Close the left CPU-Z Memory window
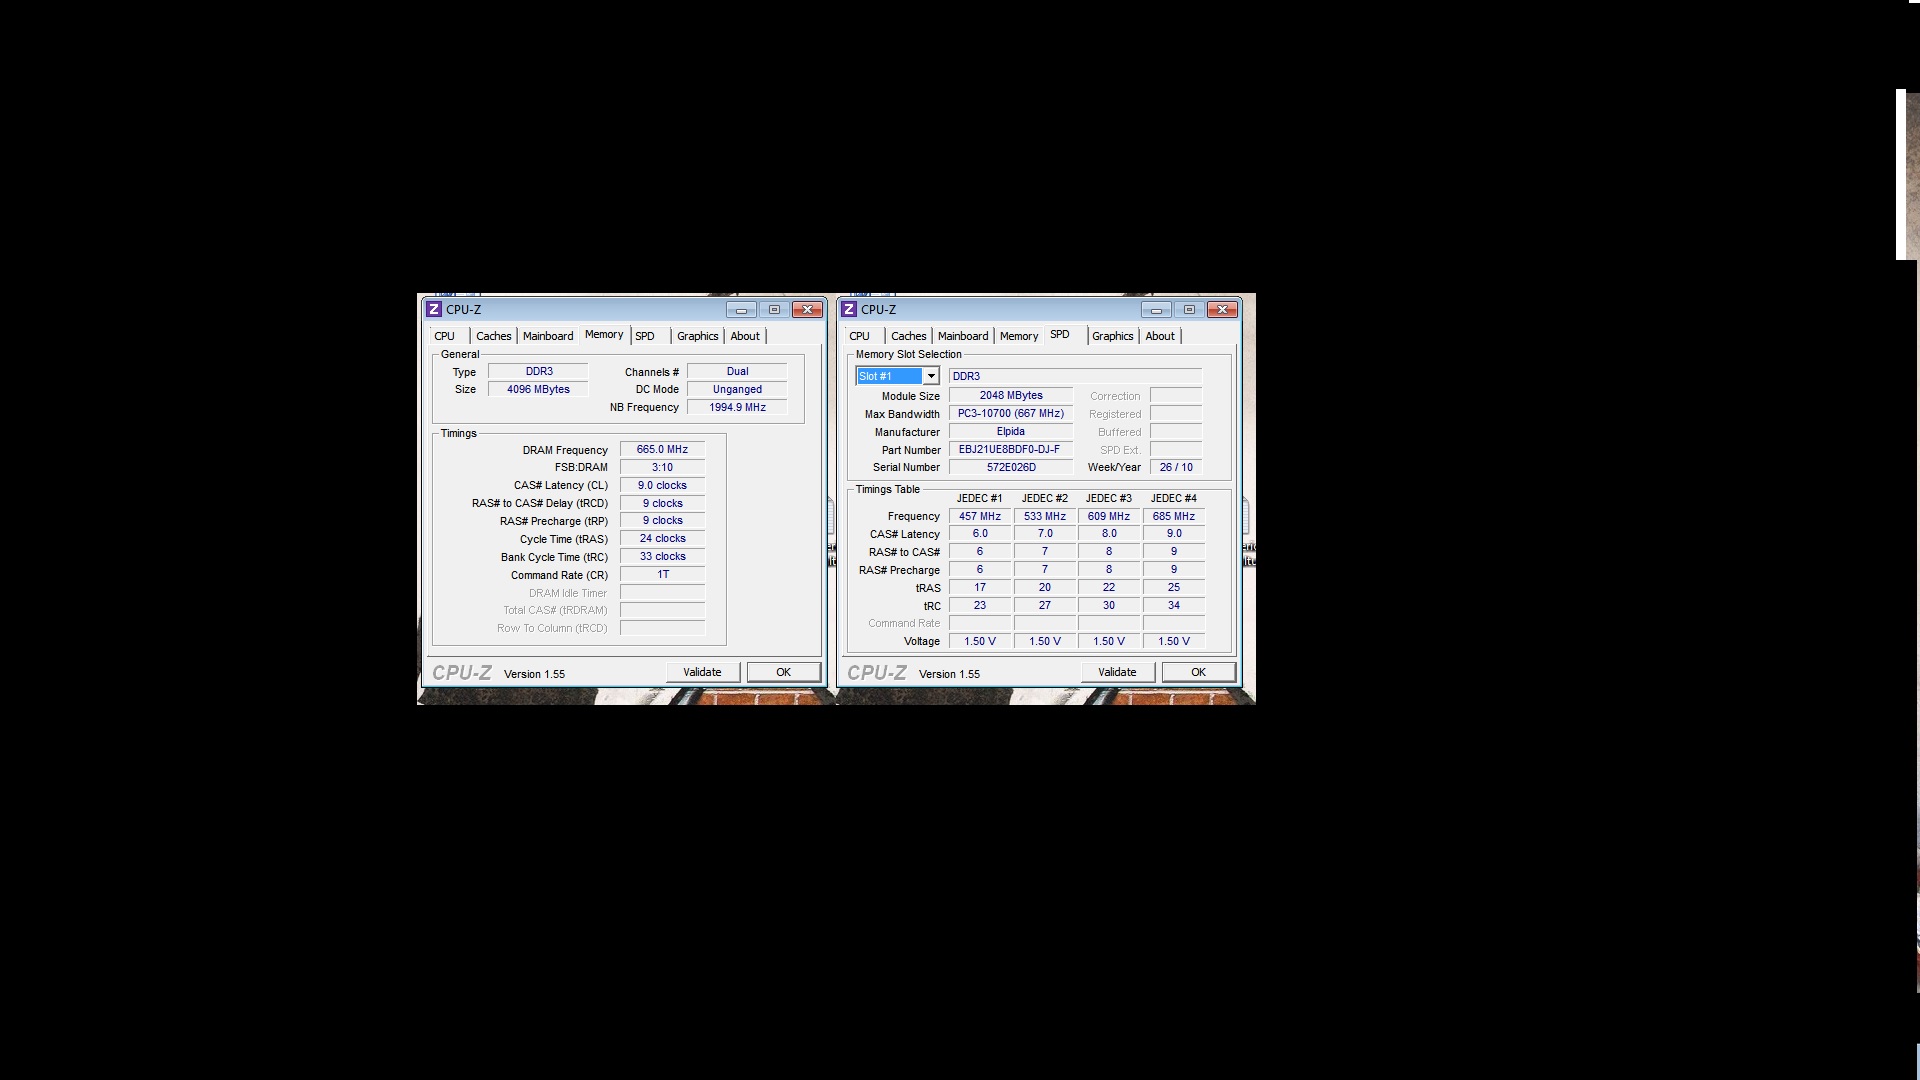This screenshot has width=1920, height=1080. (x=807, y=310)
